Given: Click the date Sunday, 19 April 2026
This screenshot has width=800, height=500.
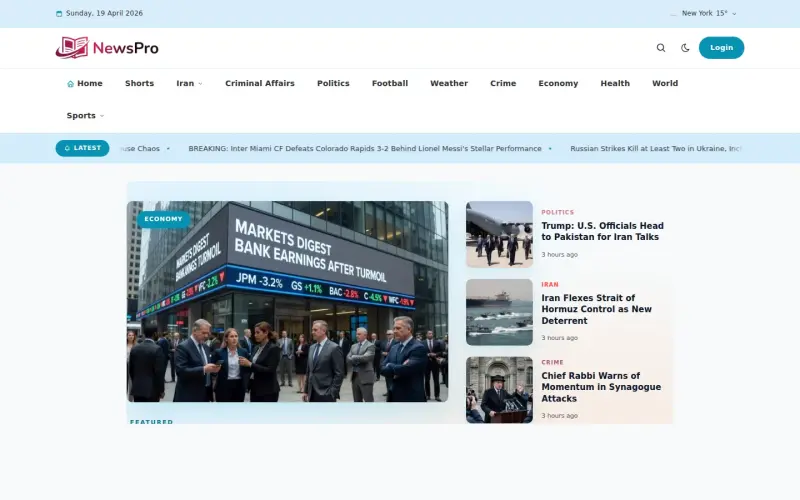Looking at the screenshot, I should (x=104, y=13).
